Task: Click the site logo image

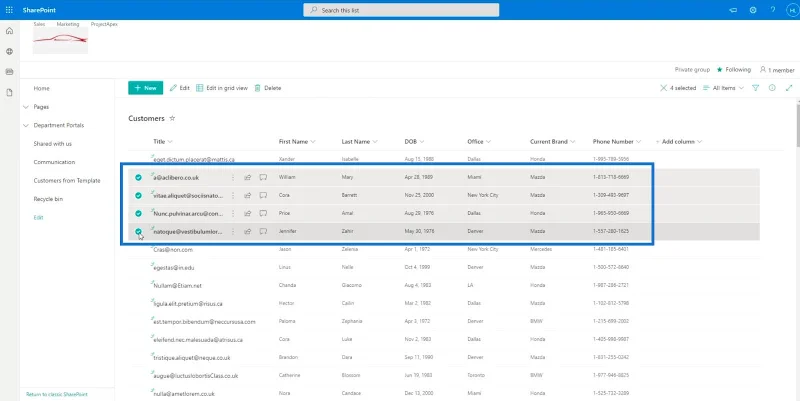Action: 60,40
